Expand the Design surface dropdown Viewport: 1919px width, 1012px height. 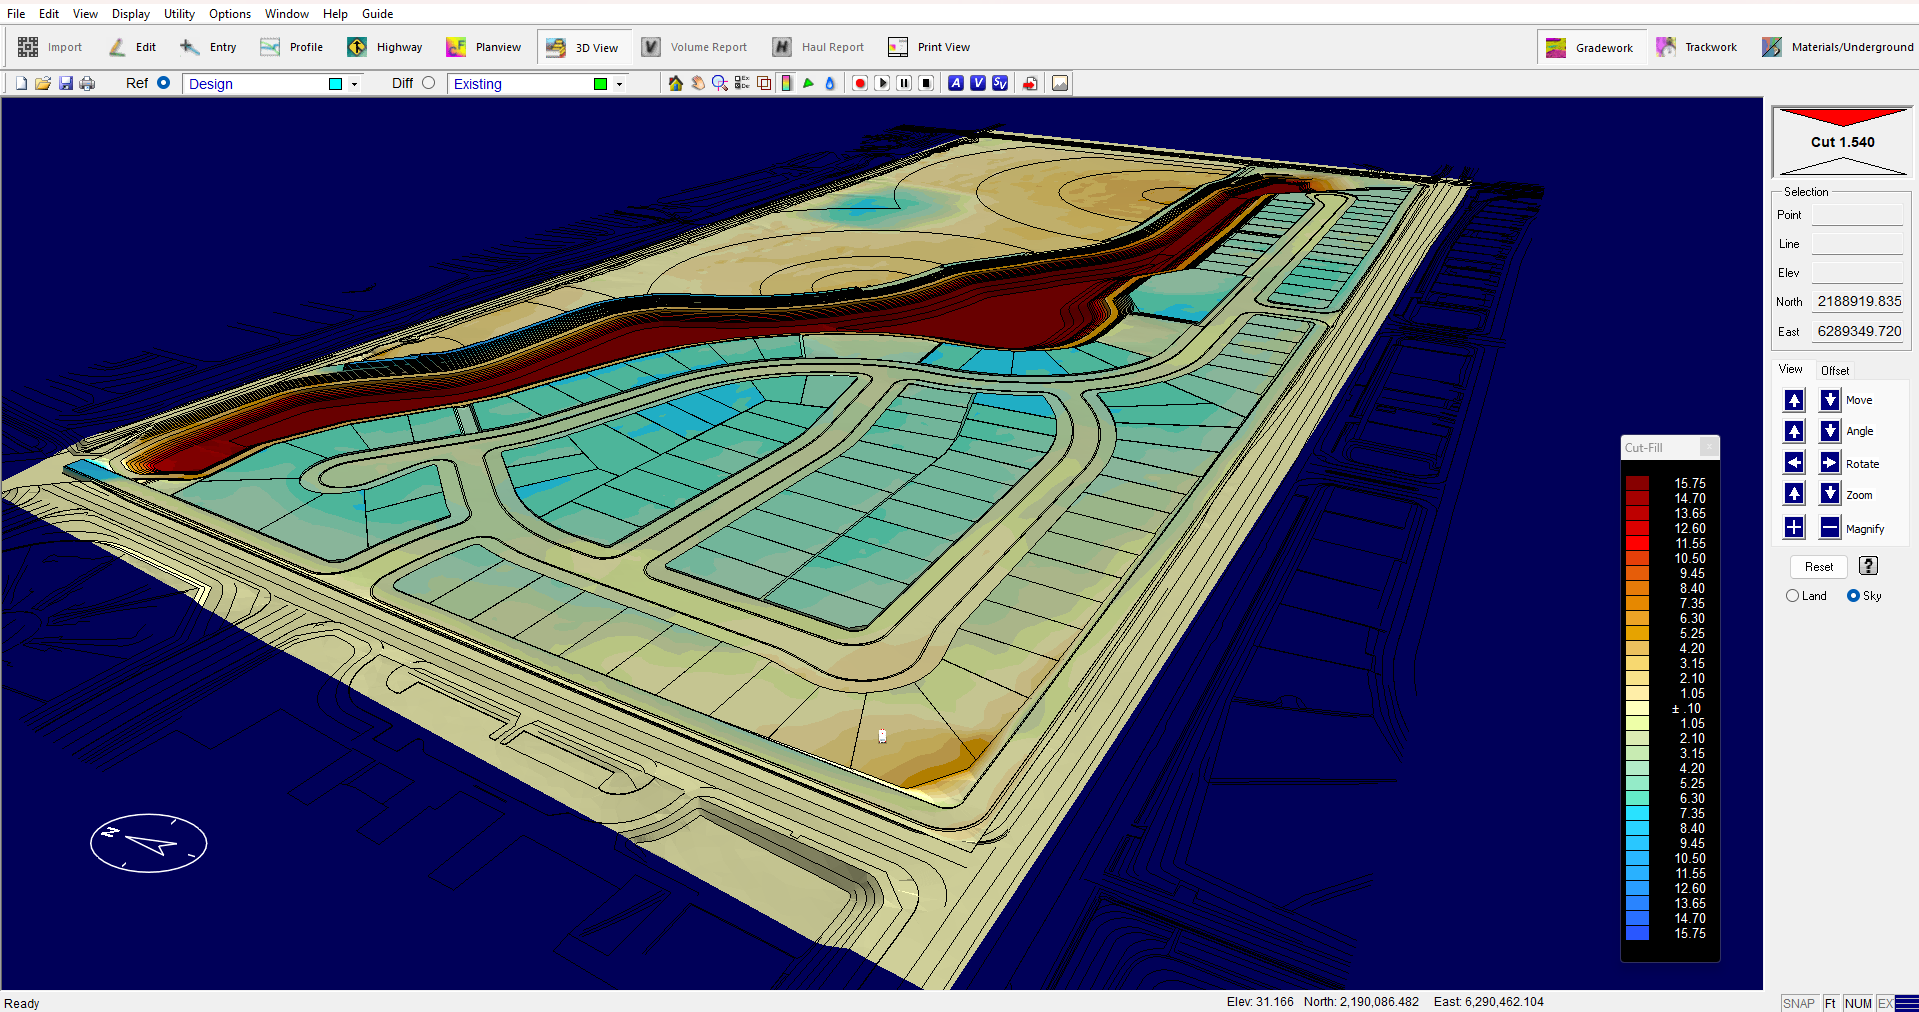click(354, 84)
